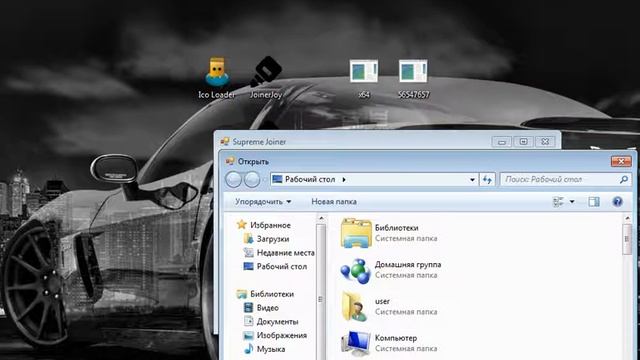Select the JoinerJoy desktop shortcut
The width and height of the screenshot is (640, 360).
point(266,78)
